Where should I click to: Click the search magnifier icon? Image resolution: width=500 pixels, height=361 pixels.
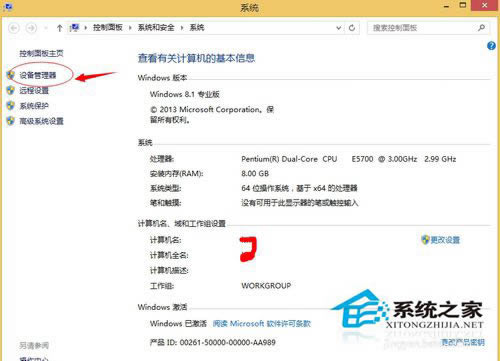pos(481,28)
